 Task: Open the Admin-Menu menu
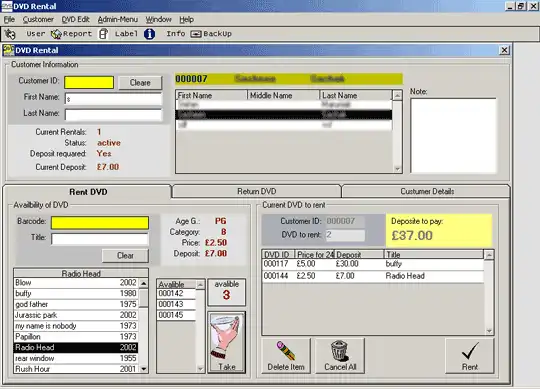coord(118,20)
